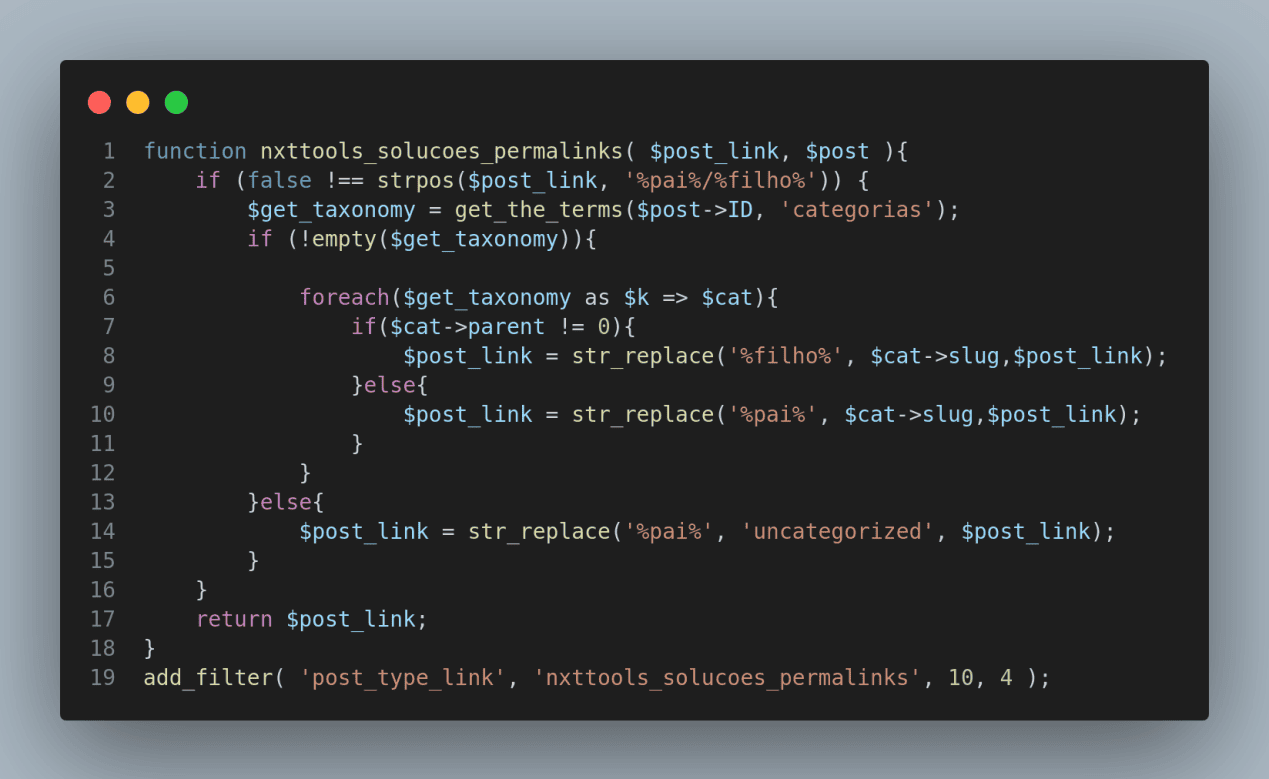
Task: Click str_replace on line 14
Action: point(539,531)
